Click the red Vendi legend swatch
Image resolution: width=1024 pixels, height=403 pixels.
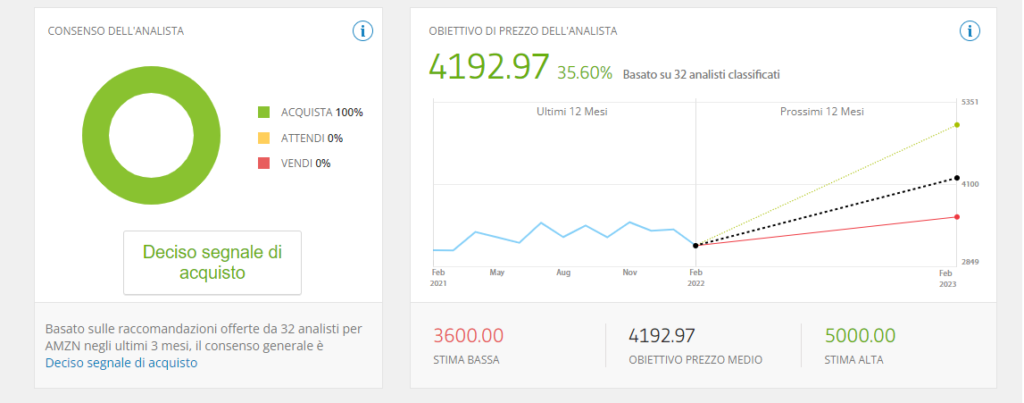[264, 163]
